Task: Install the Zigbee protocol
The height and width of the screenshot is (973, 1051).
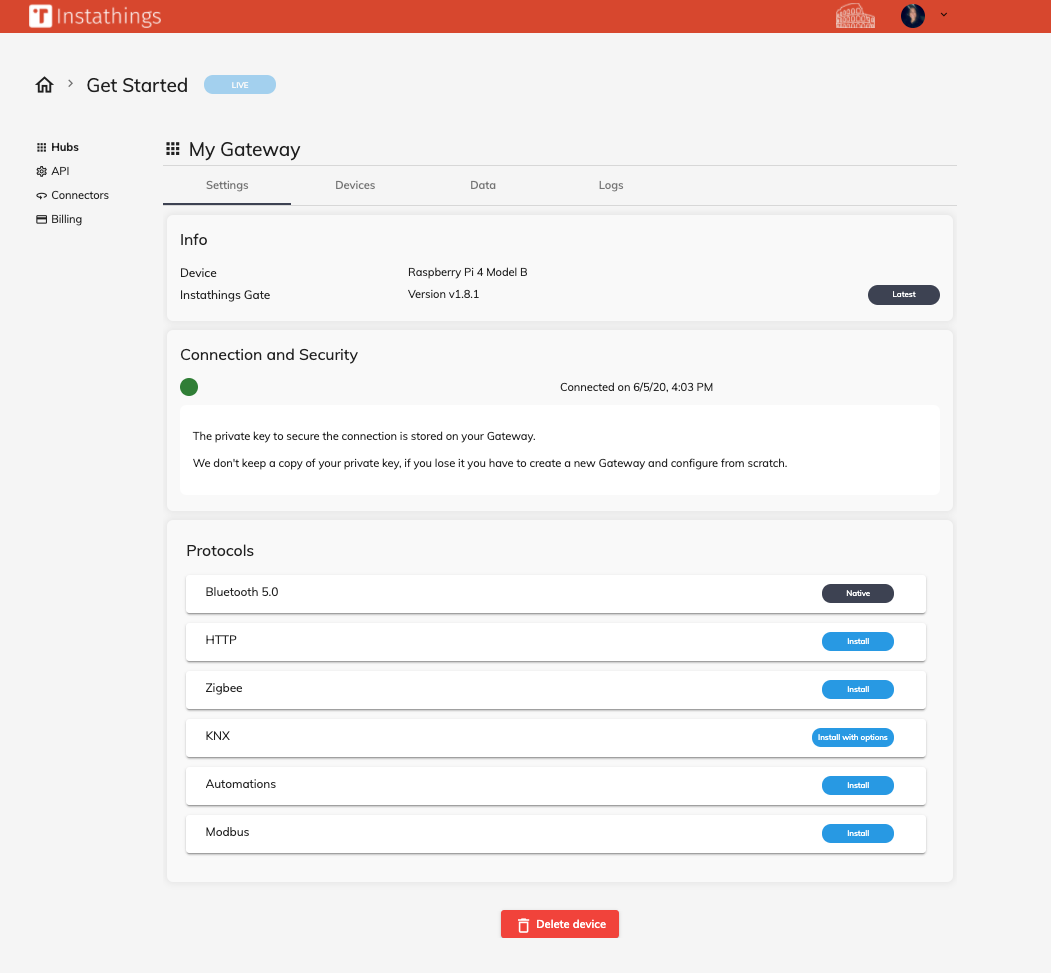Action: click(857, 690)
